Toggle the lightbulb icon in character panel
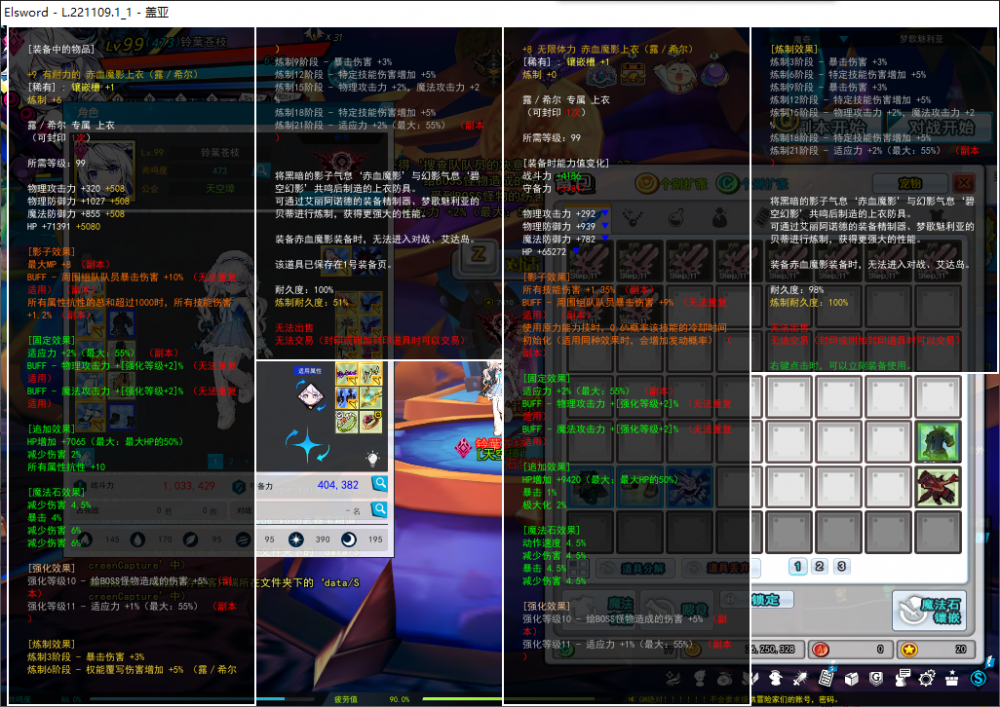Screen dimensions: 1000x707 pyautogui.click(x=372, y=458)
